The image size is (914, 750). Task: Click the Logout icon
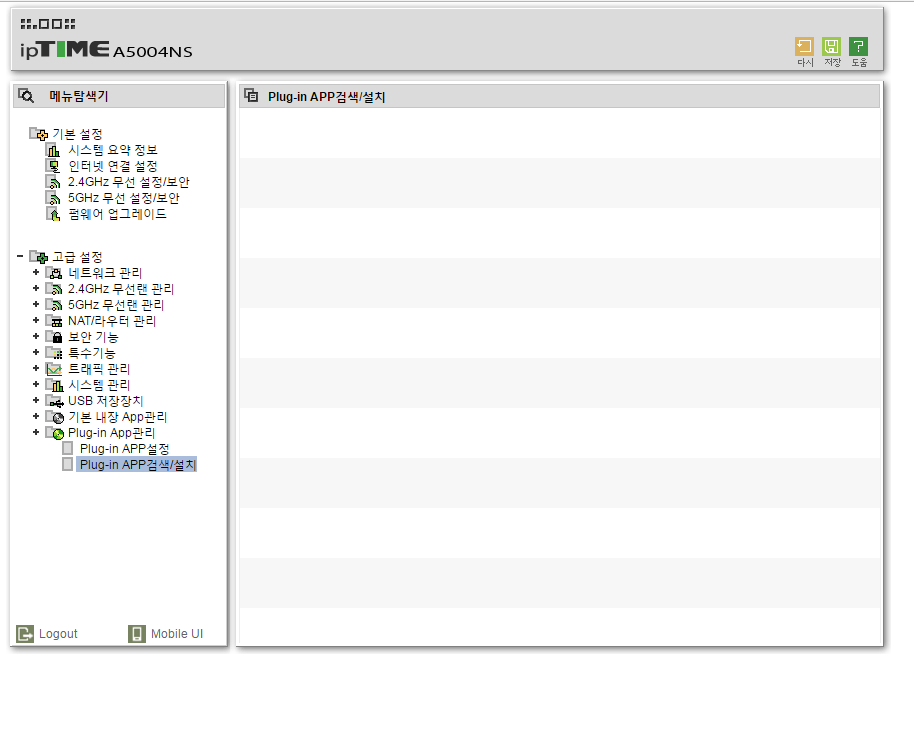(x=25, y=633)
